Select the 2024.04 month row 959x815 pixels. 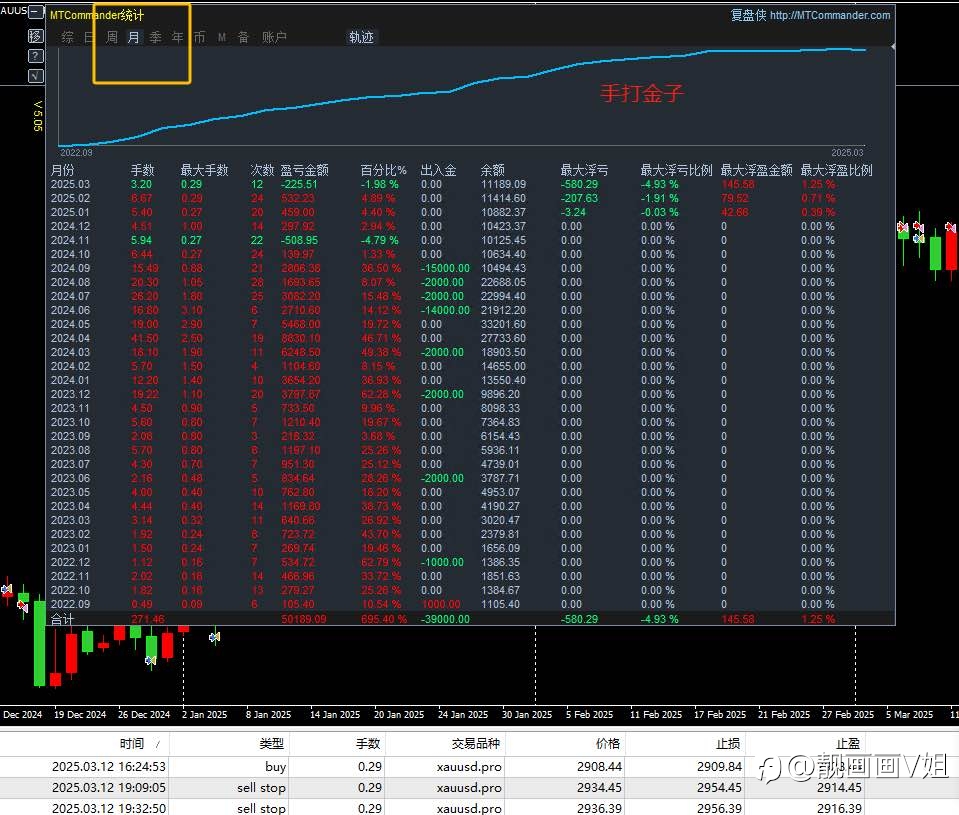click(471, 339)
